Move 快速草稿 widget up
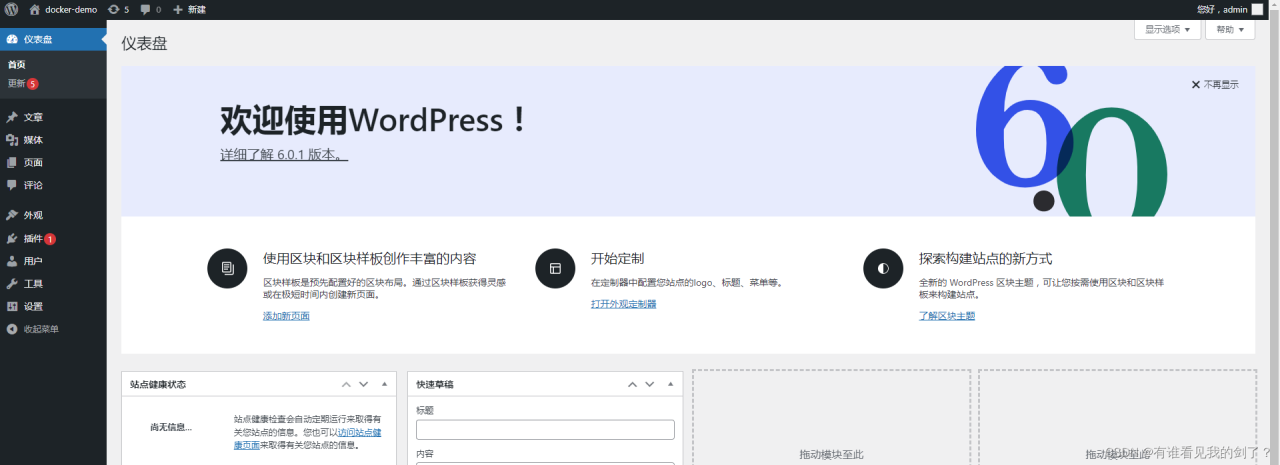The width and height of the screenshot is (1280, 465). [x=632, y=384]
